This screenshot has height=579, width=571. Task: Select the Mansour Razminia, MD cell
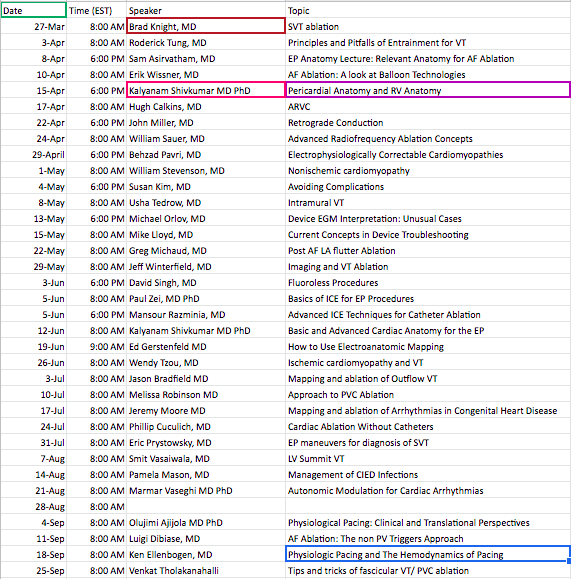point(206,314)
